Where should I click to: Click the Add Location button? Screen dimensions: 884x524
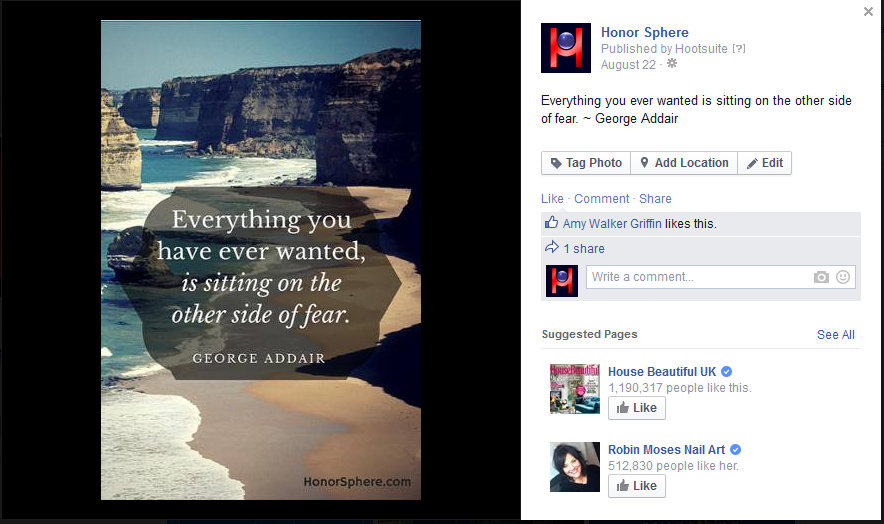click(684, 163)
